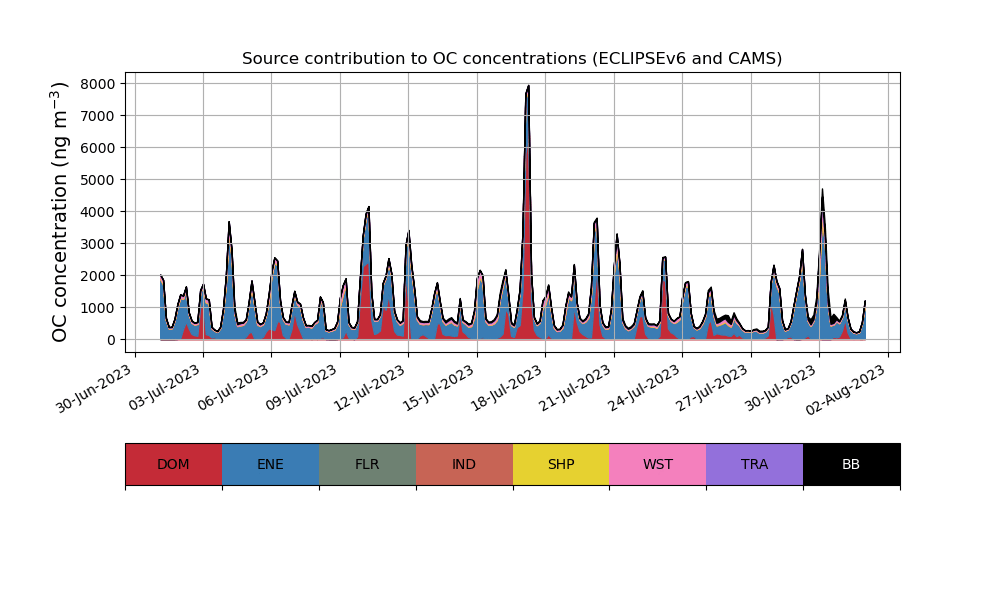Image resolution: width=1000 pixels, height=600 pixels.
Task: Click the yellow SHP legend swatch
Action: pos(561,464)
